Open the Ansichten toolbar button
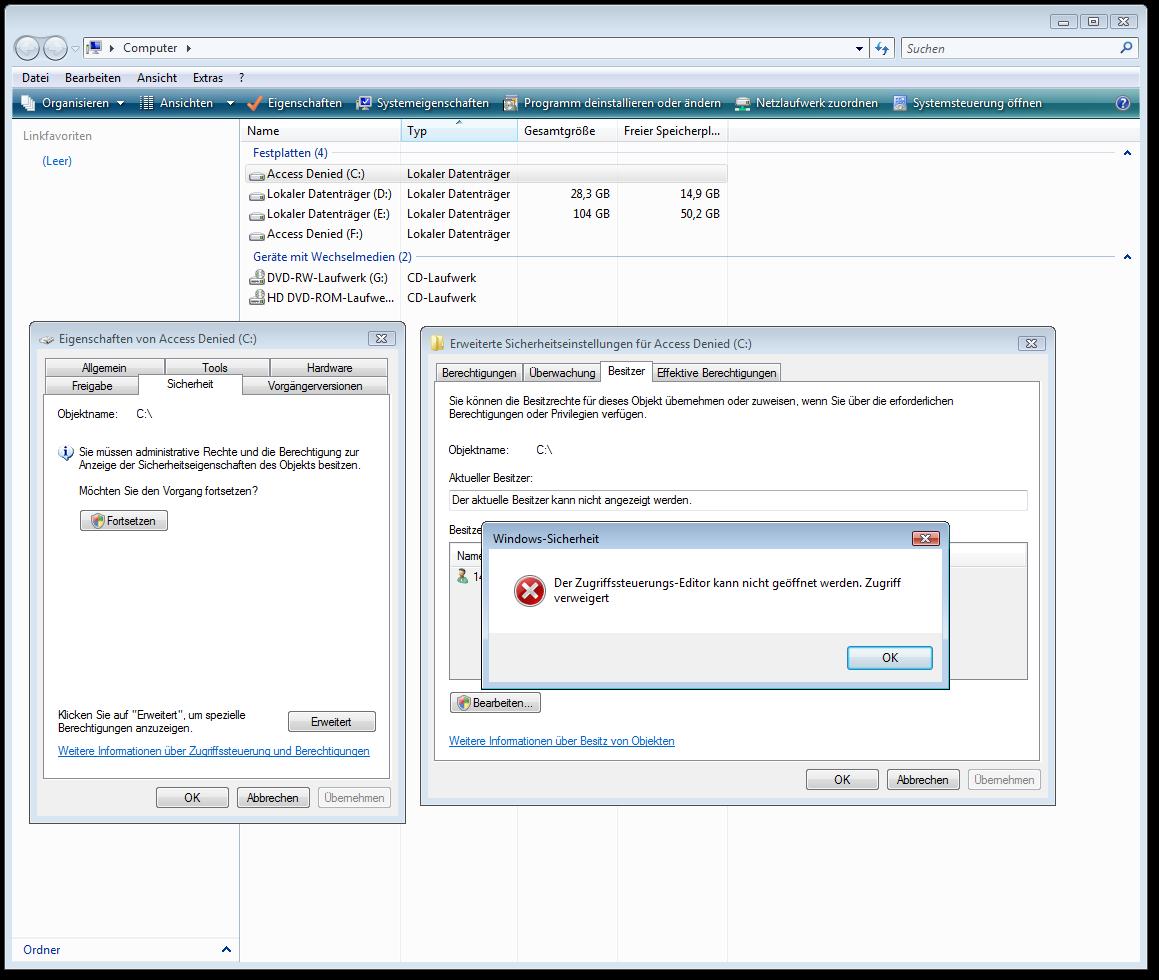Image resolution: width=1159 pixels, height=980 pixels. pyautogui.click(x=178, y=103)
